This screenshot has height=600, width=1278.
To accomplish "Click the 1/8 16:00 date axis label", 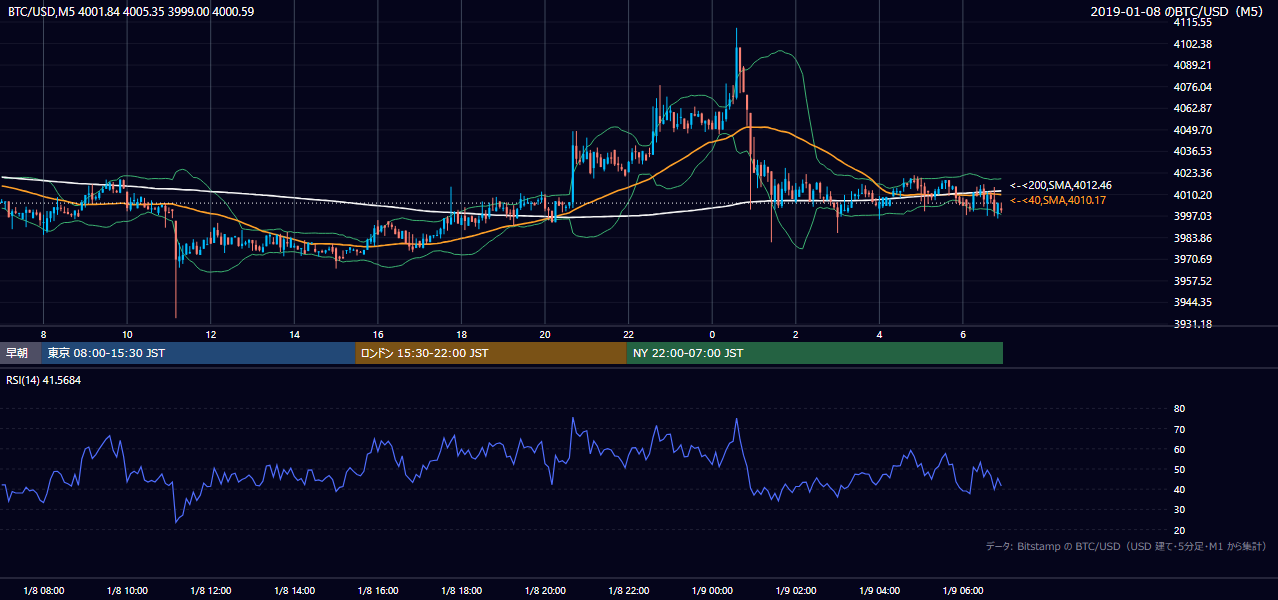I will [378, 591].
